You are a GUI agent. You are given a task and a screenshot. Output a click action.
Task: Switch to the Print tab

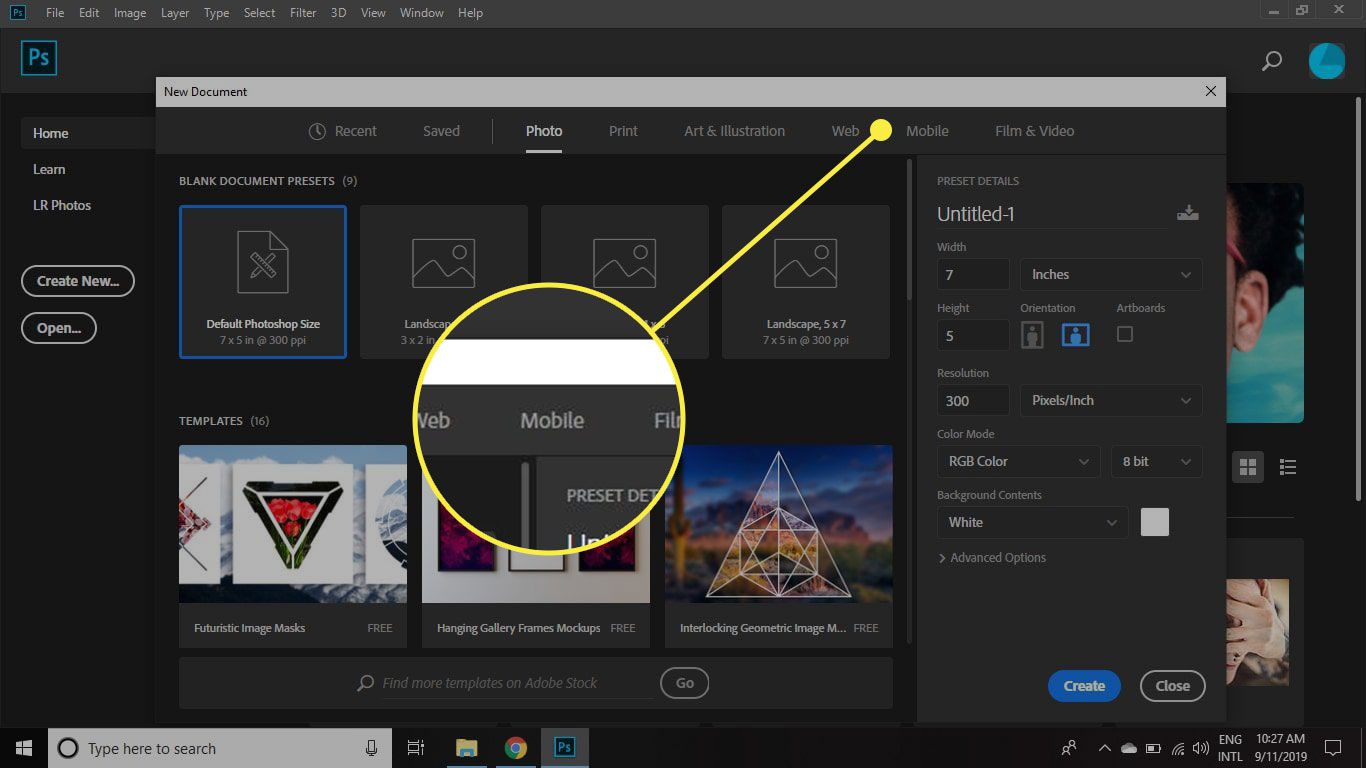[623, 131]
